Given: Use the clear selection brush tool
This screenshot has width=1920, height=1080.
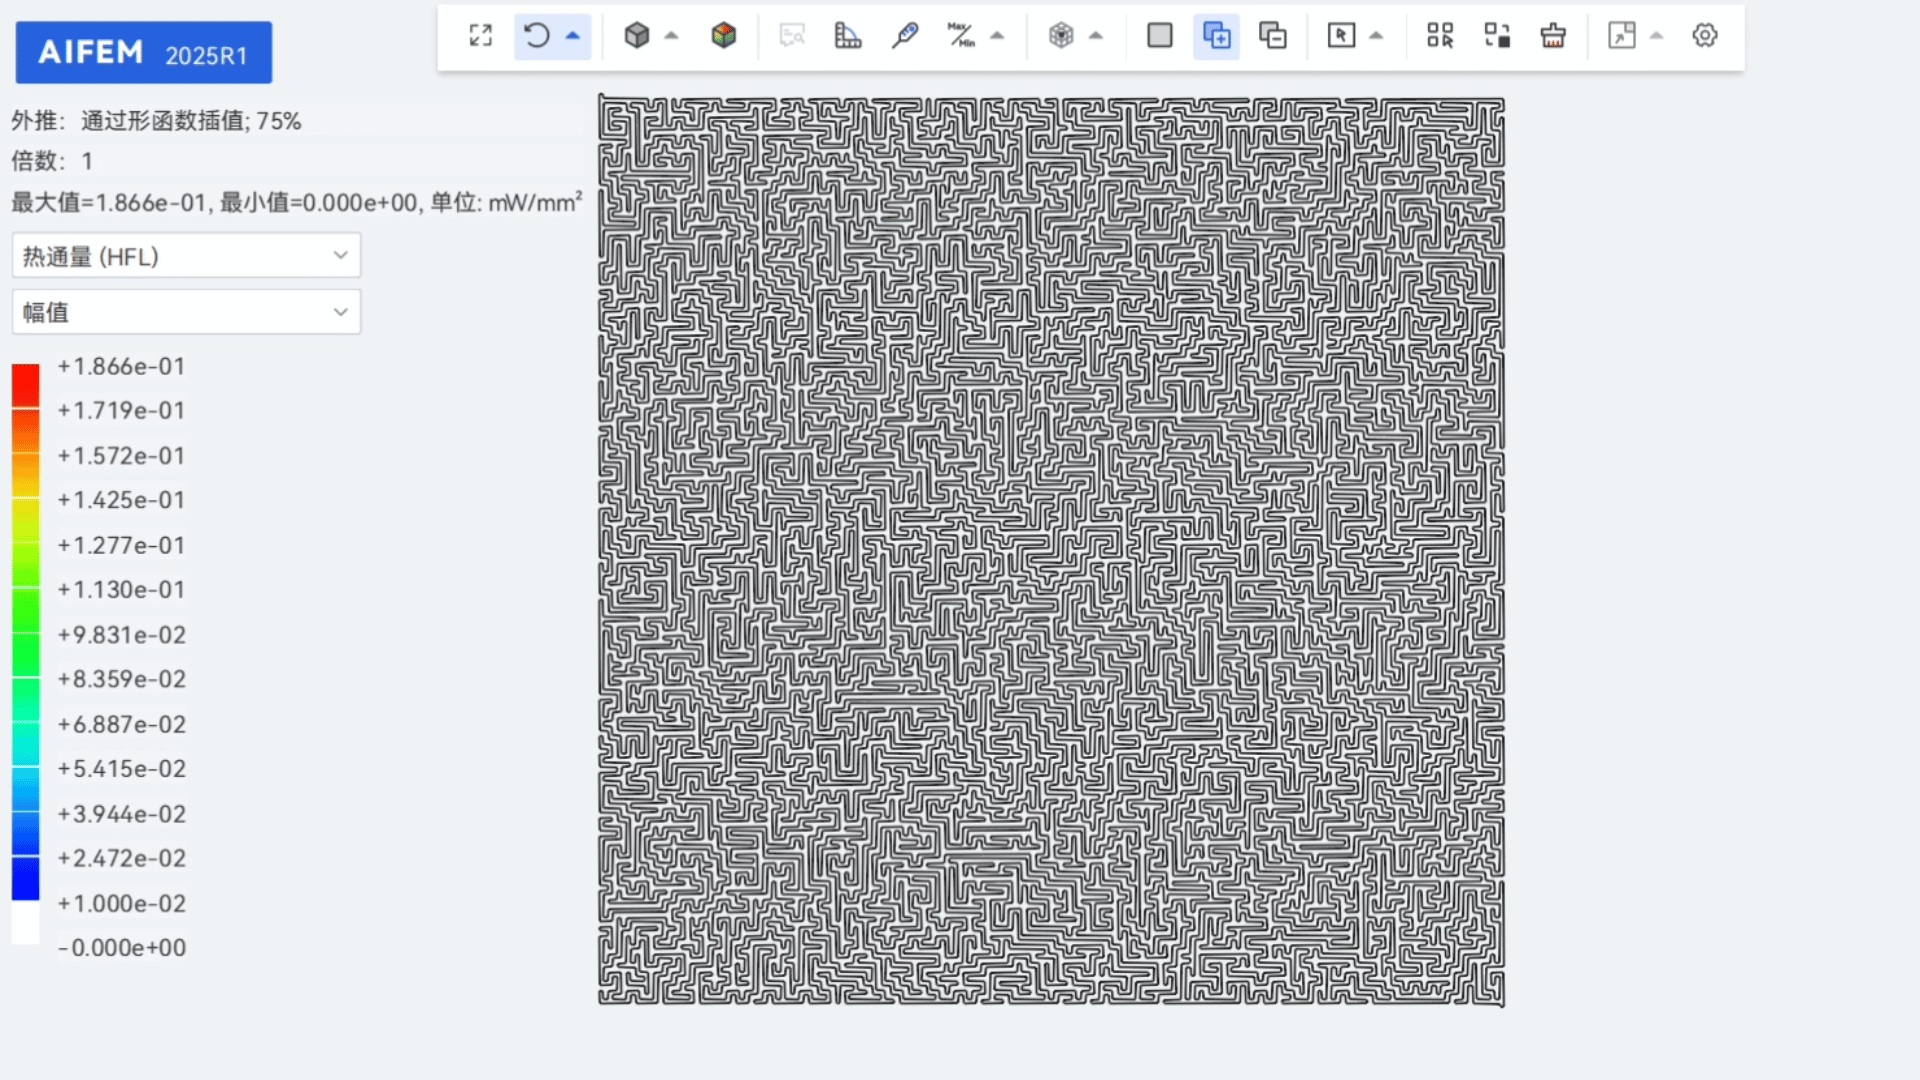Looking at the screenshot, I should pos(1553,35).
